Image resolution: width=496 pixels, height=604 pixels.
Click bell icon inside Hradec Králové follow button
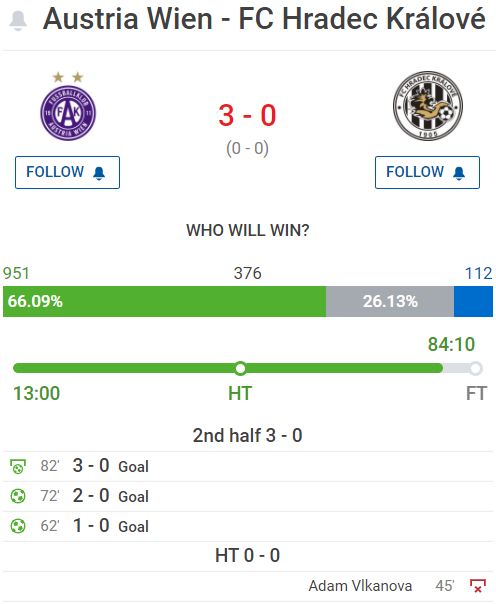[459, 173]
